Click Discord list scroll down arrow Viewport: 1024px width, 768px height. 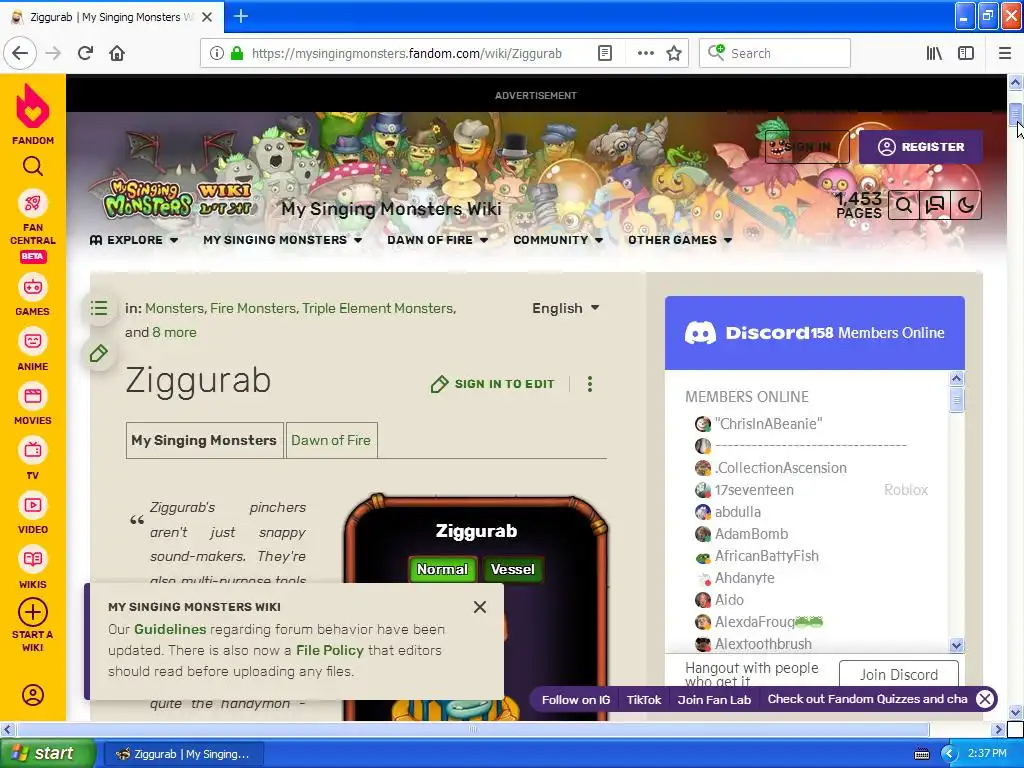[957, 645]
